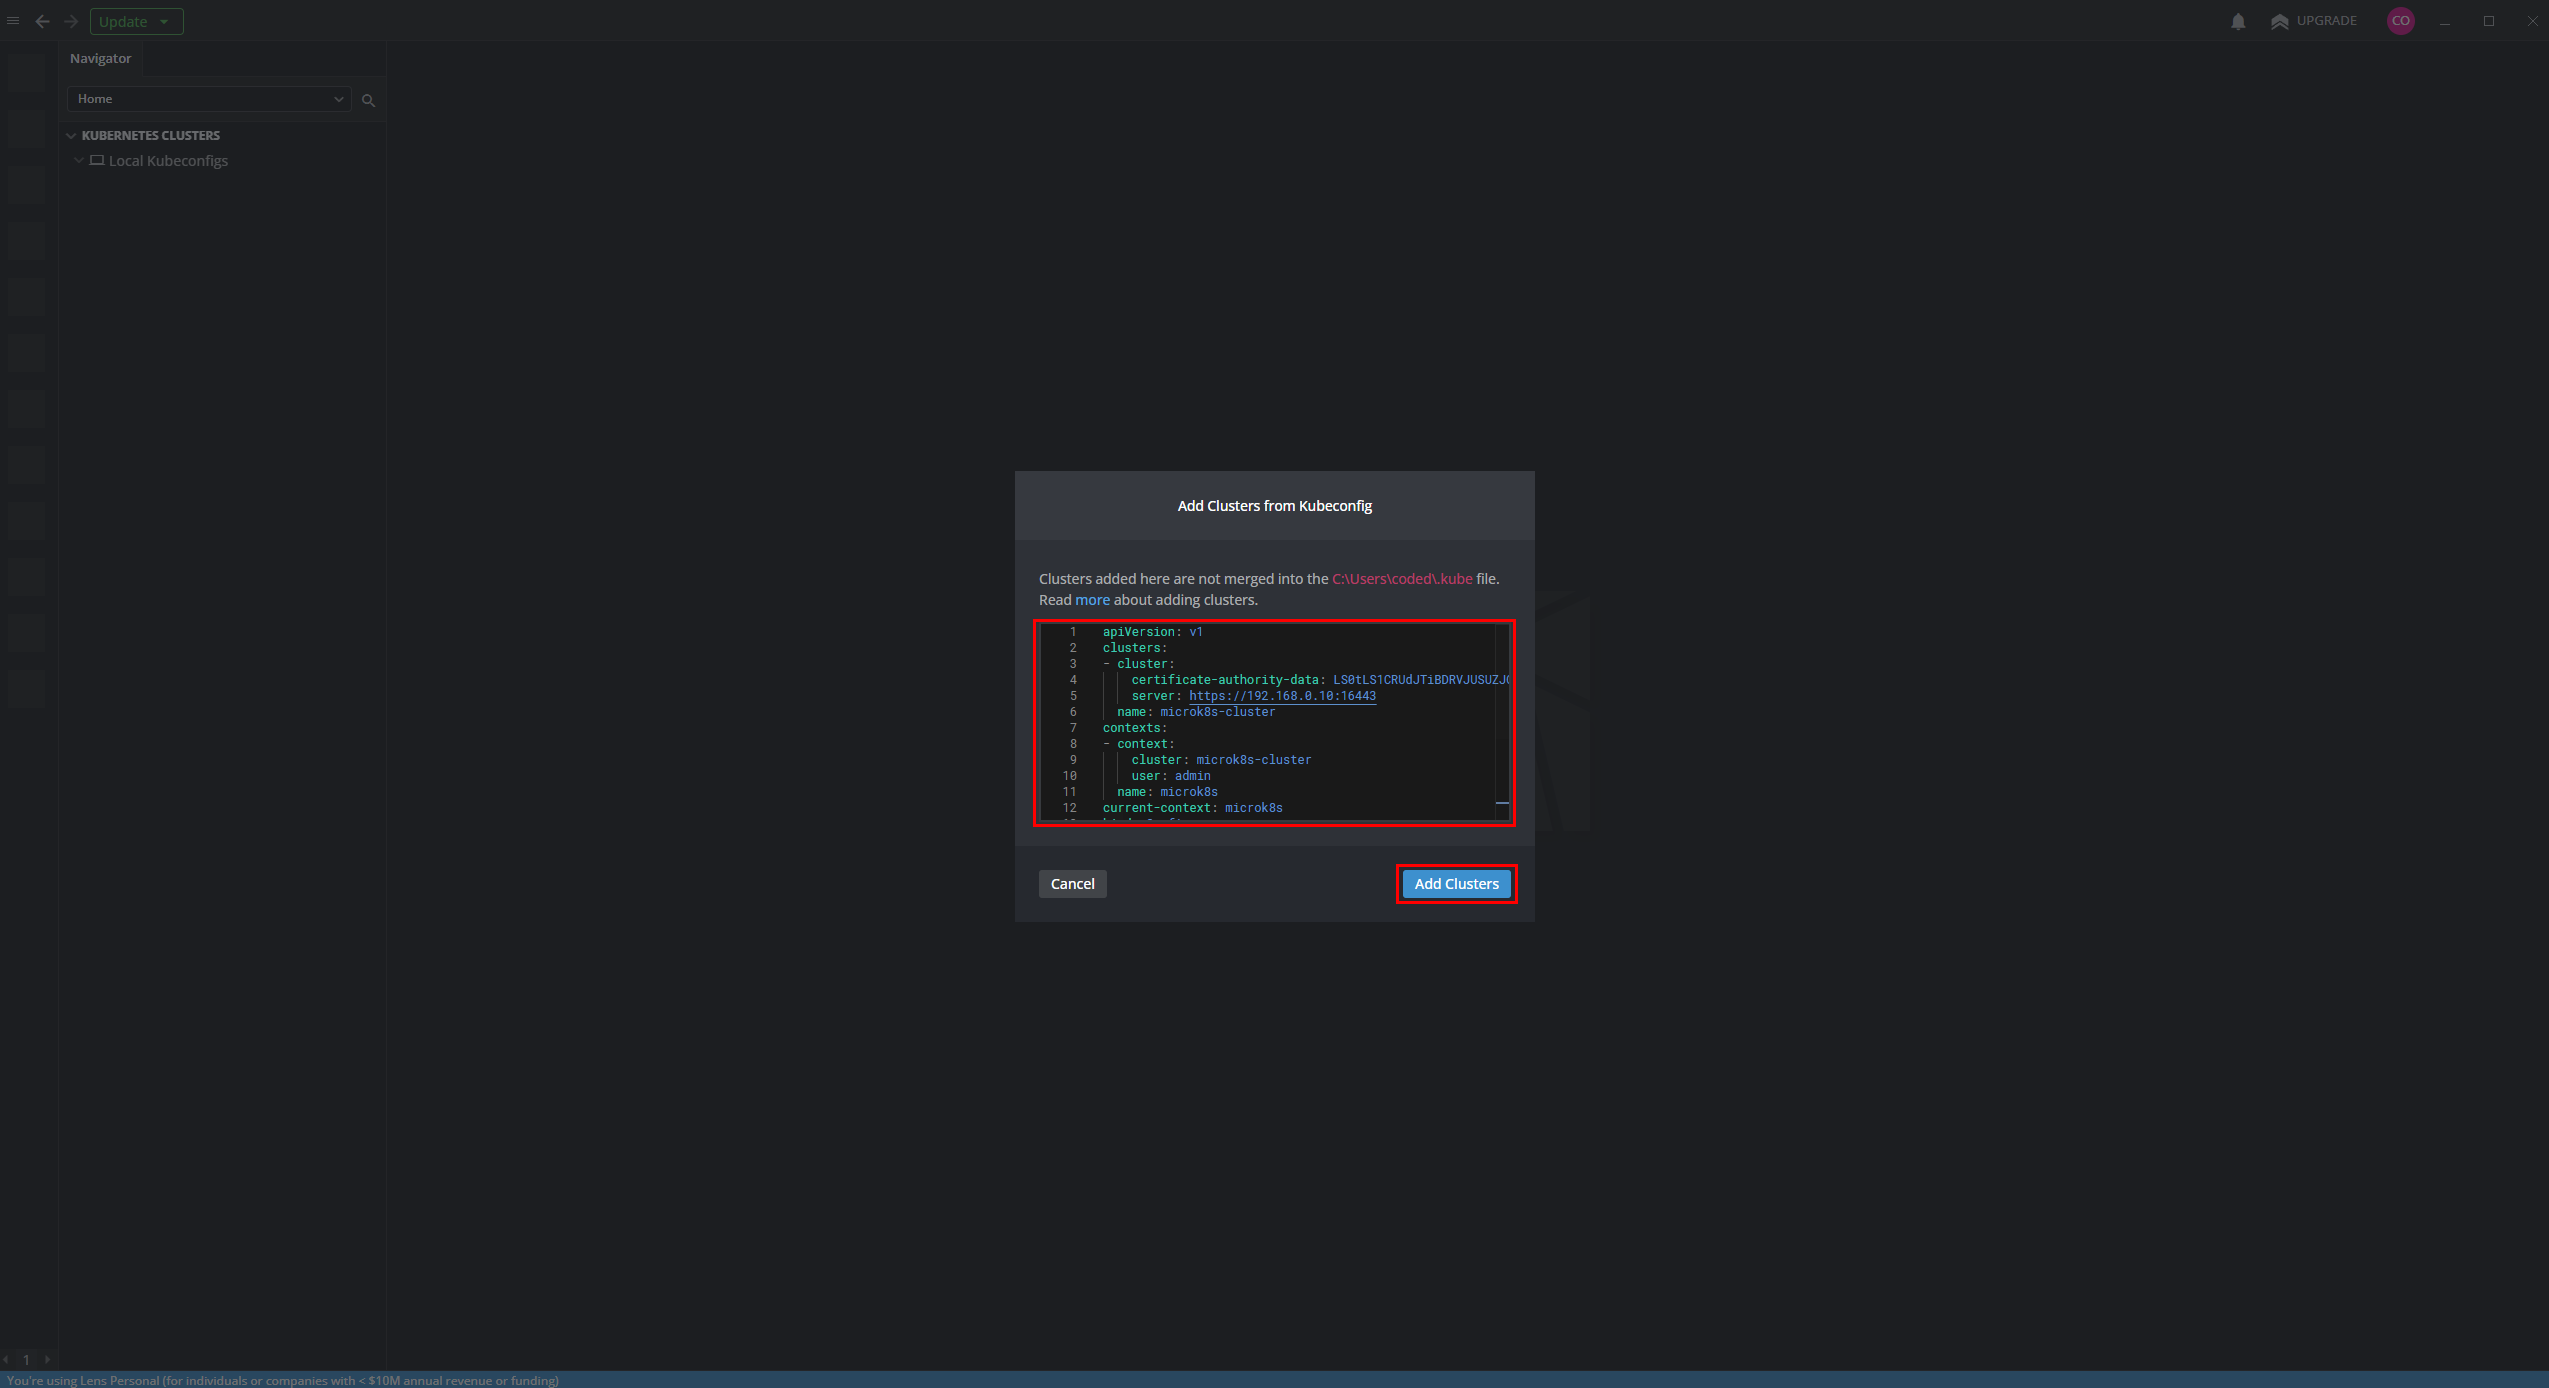Click the Navigator search magnifier icon
The height and width of the screenshot is (1388, 2549).
click(x=368, y=100)
